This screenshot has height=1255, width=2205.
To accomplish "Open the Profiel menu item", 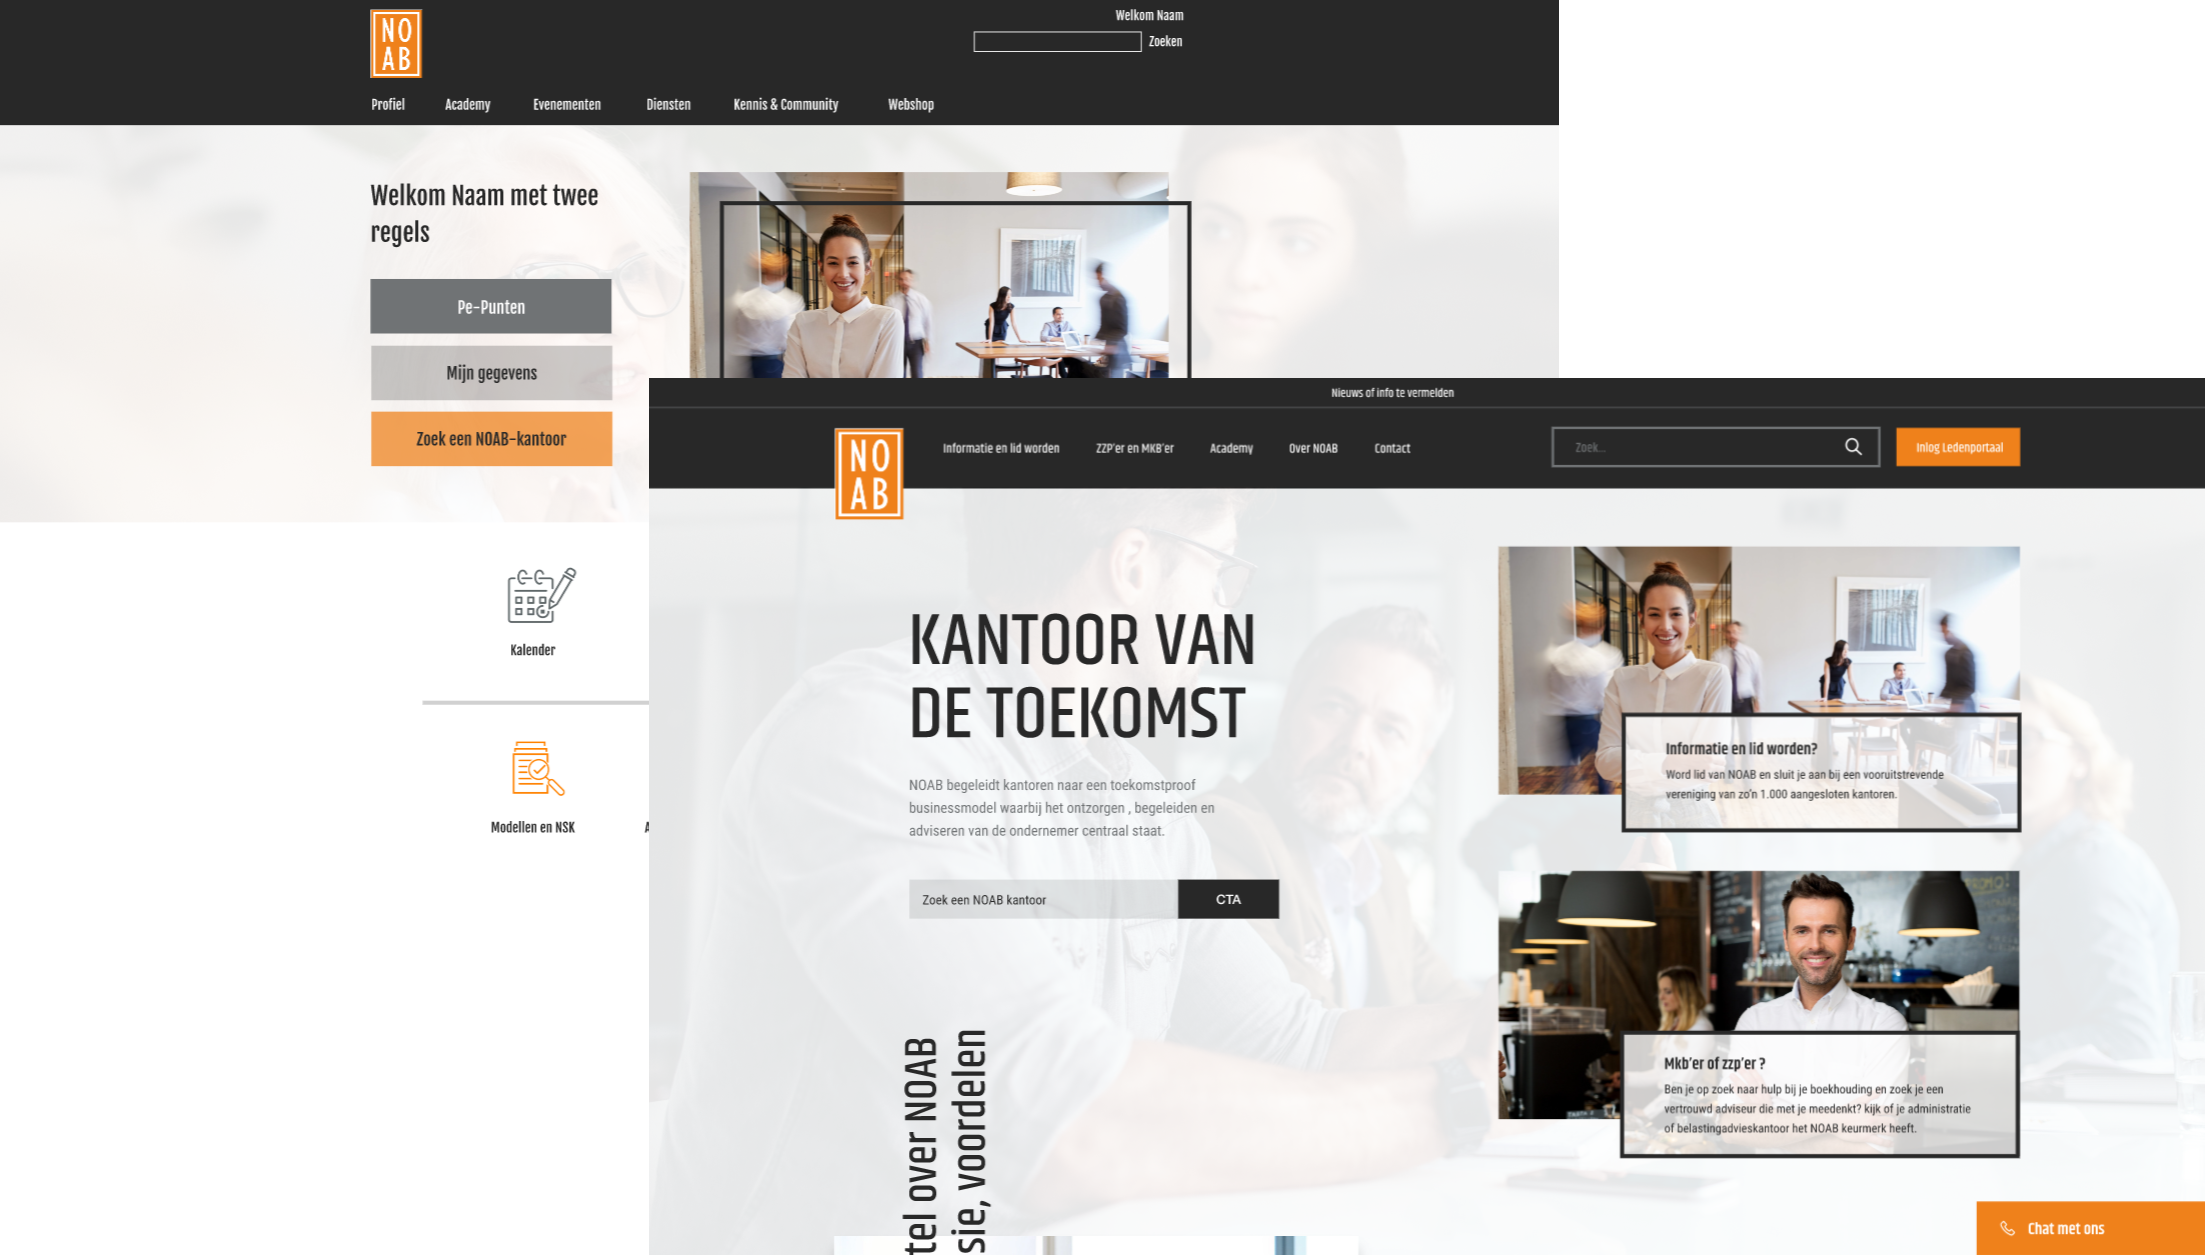I will 389,104.
